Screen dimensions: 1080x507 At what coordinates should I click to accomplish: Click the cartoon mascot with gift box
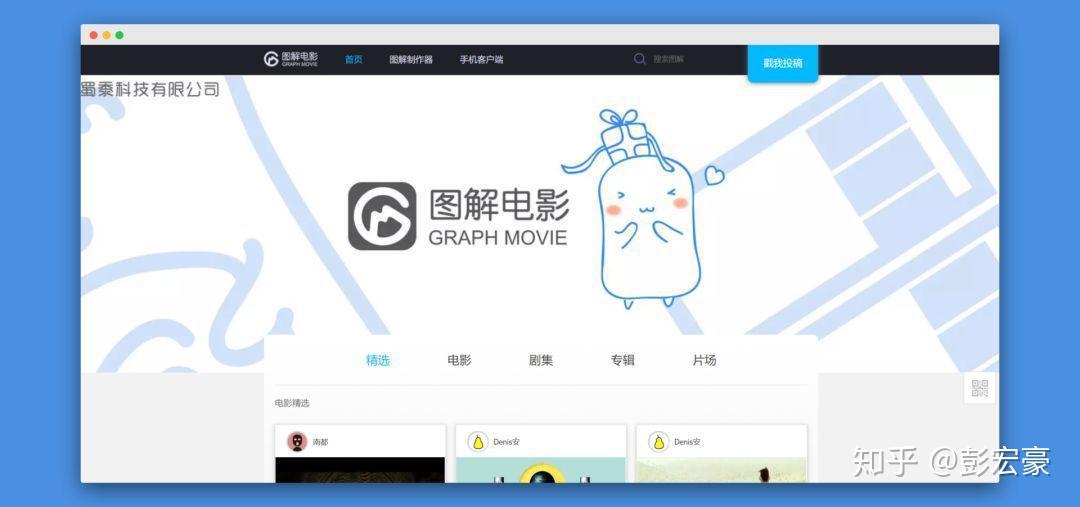644,208
